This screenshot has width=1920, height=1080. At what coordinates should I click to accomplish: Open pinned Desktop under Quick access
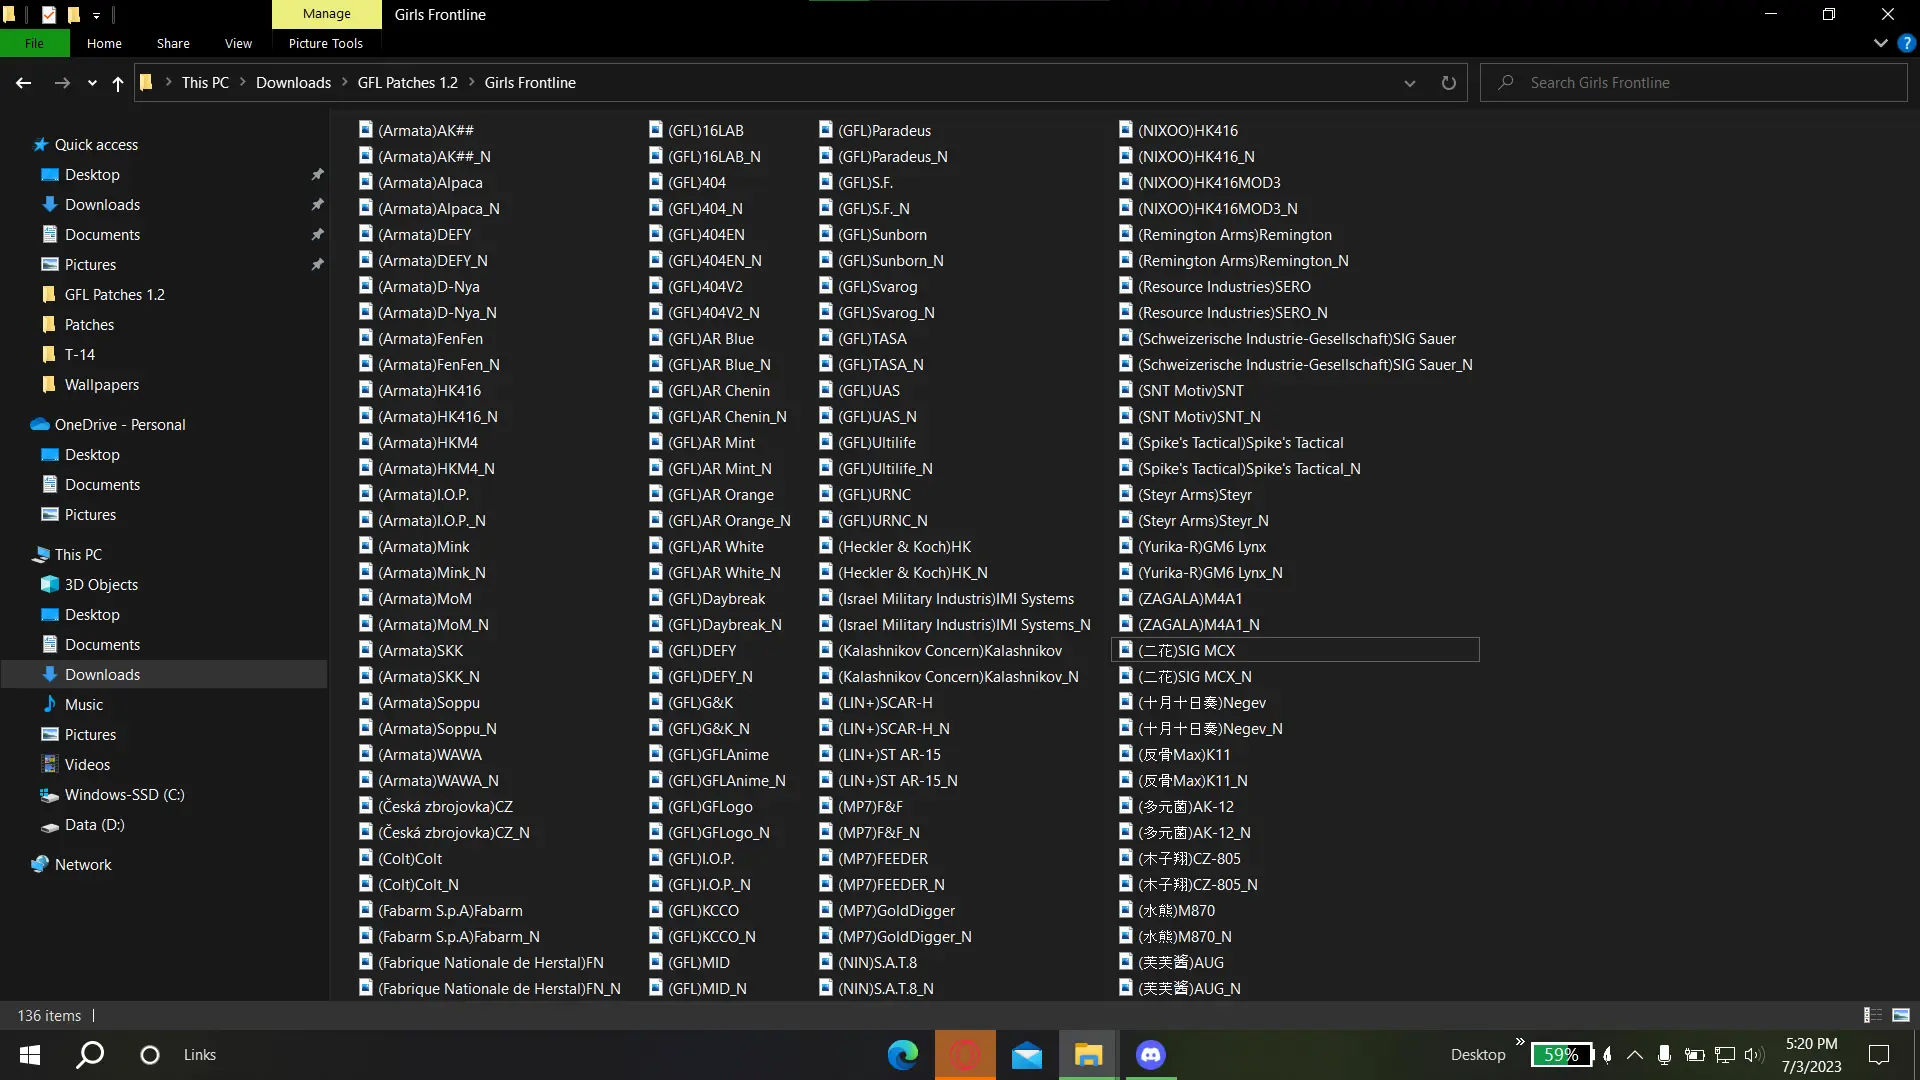pos(92,175)
